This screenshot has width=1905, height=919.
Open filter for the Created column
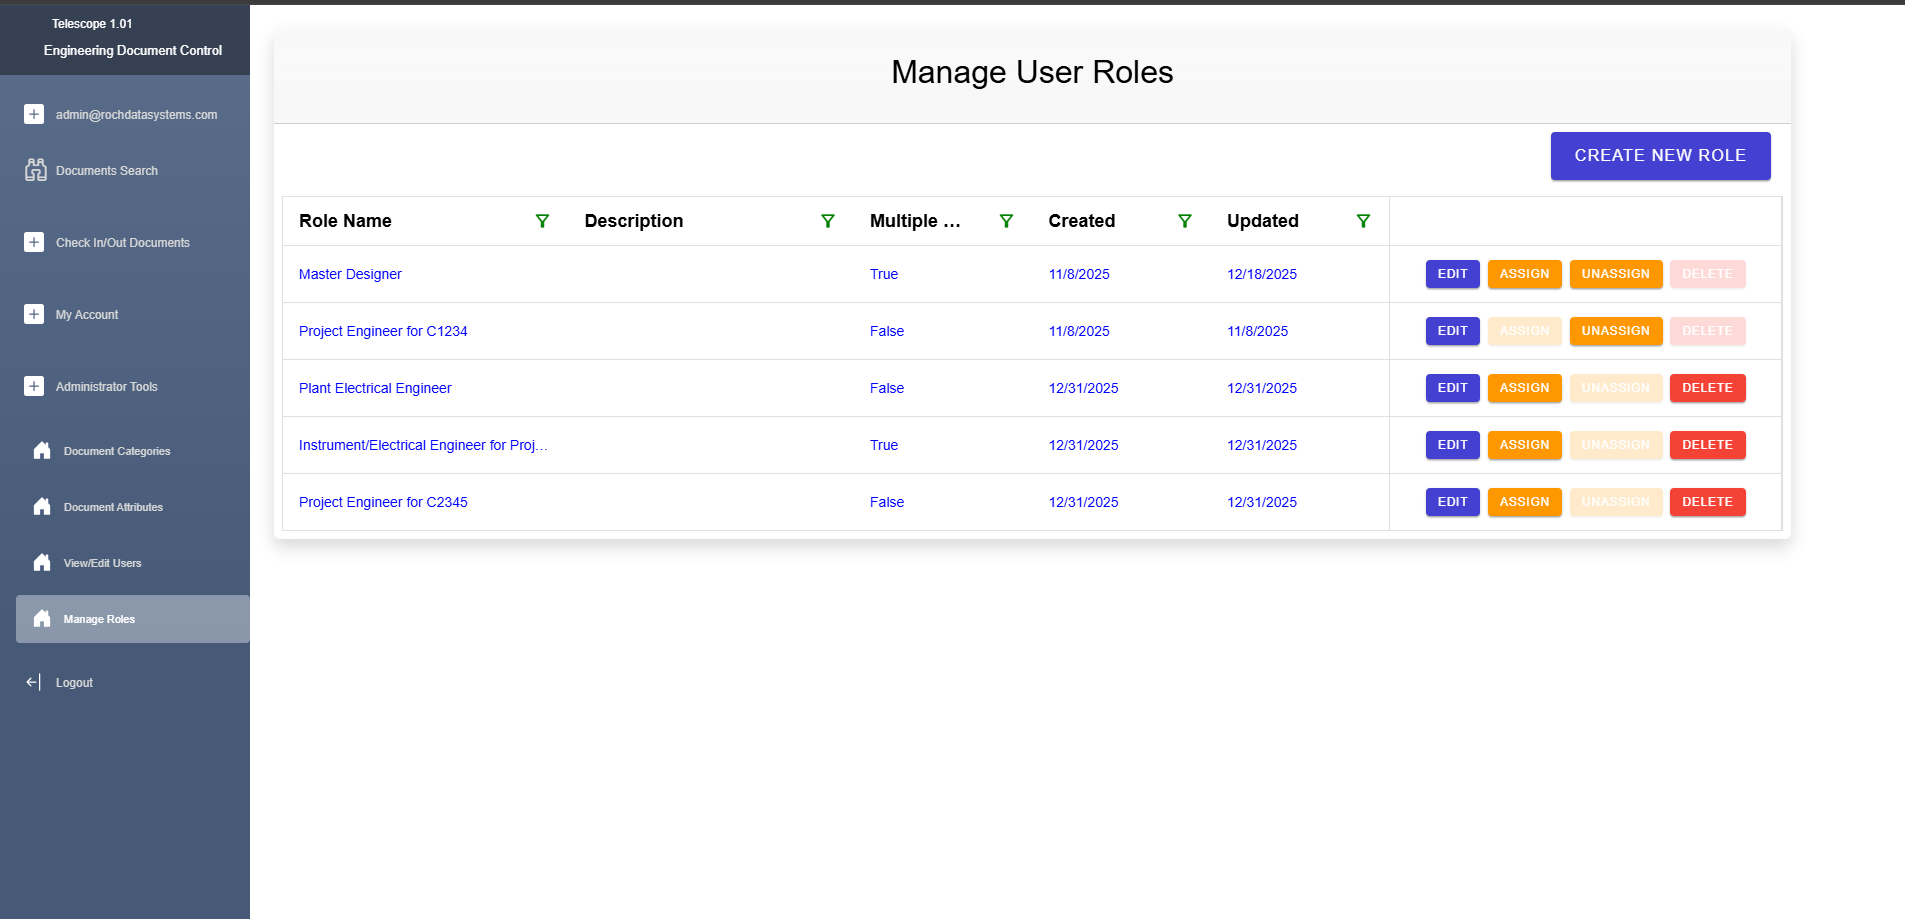[x=1184, y=221]
